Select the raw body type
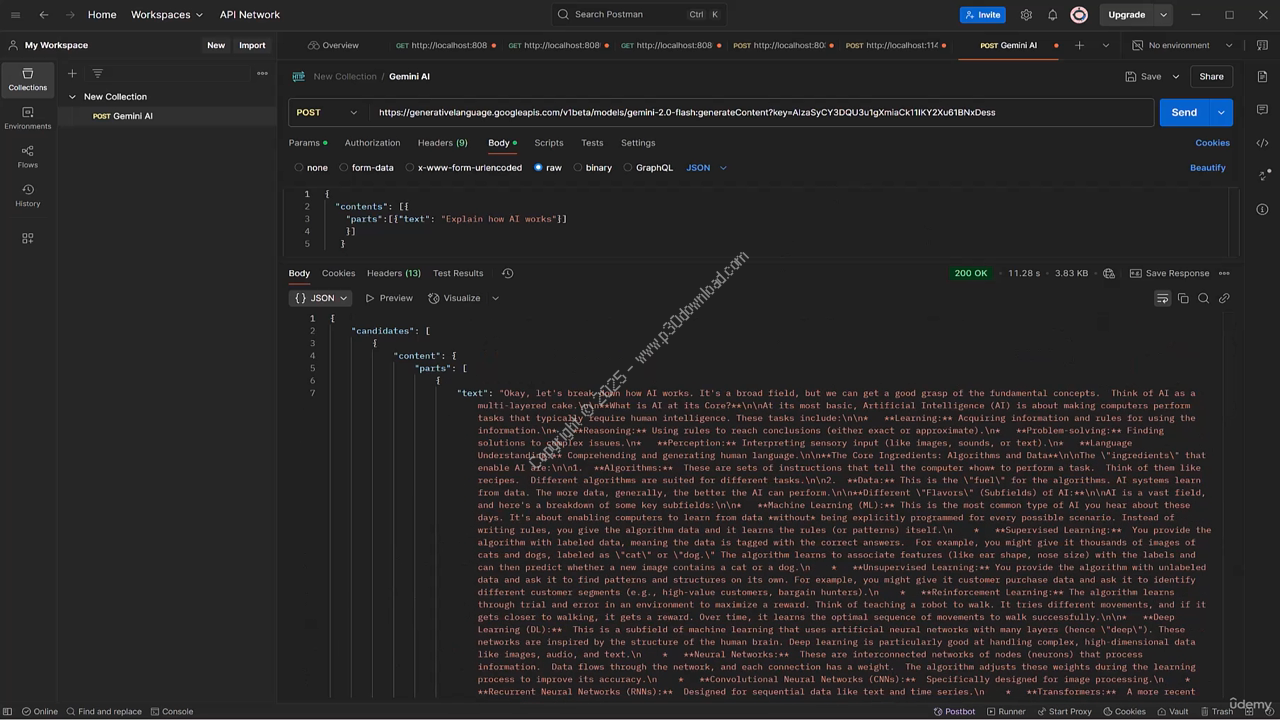Image resolution: width=1280 pixels, height=720 pixels. coord(547,168)
